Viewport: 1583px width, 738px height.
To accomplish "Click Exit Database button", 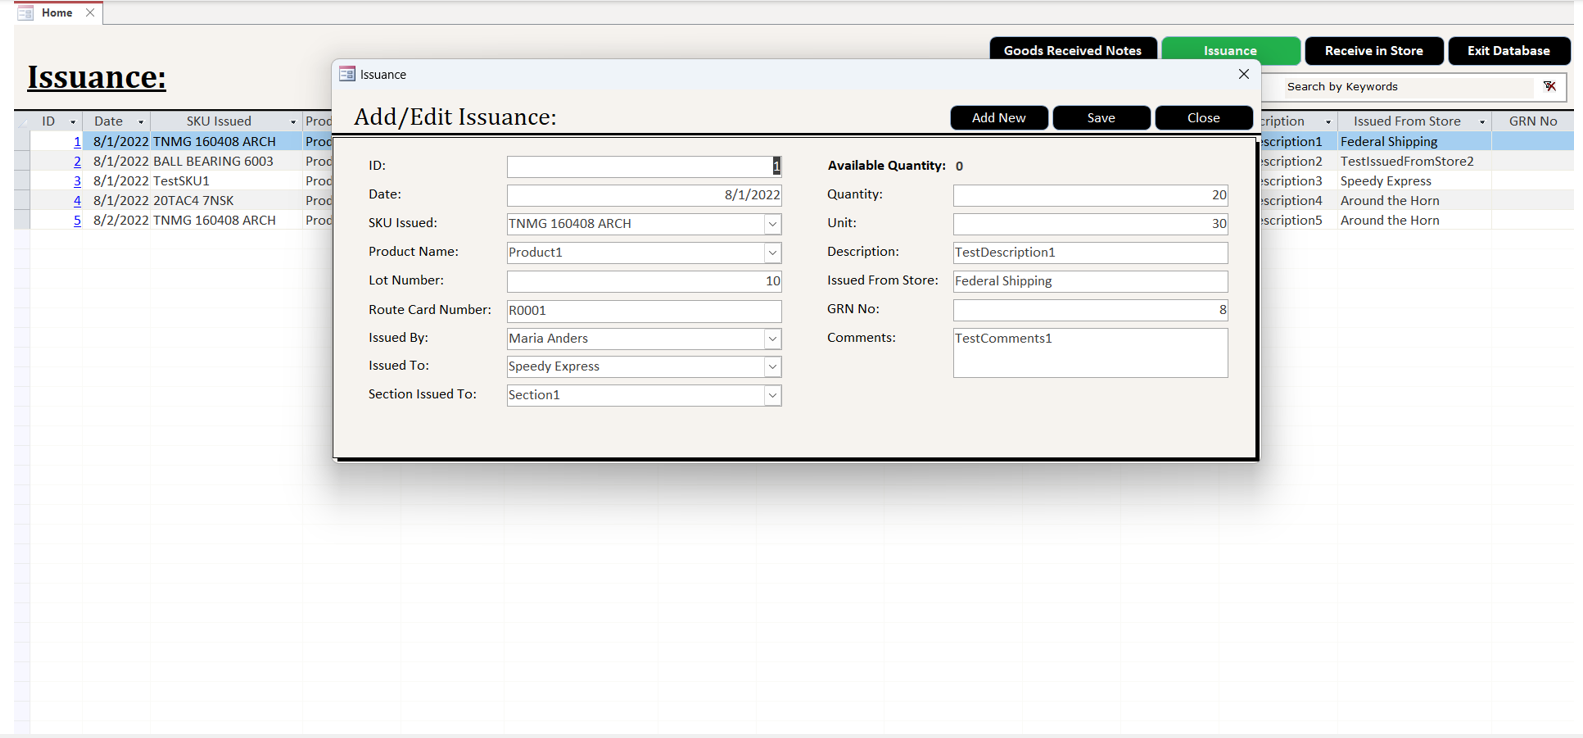I will (1508, 50).
